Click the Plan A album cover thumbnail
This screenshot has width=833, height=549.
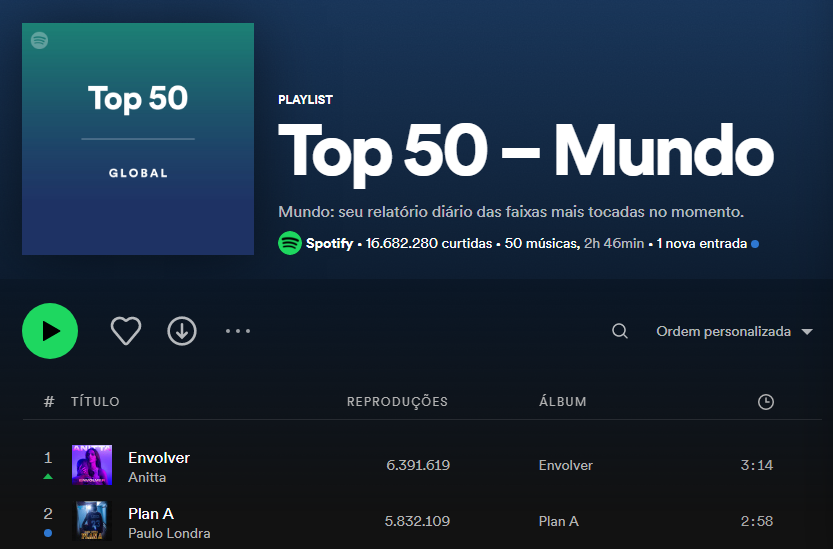pos(92,521)
